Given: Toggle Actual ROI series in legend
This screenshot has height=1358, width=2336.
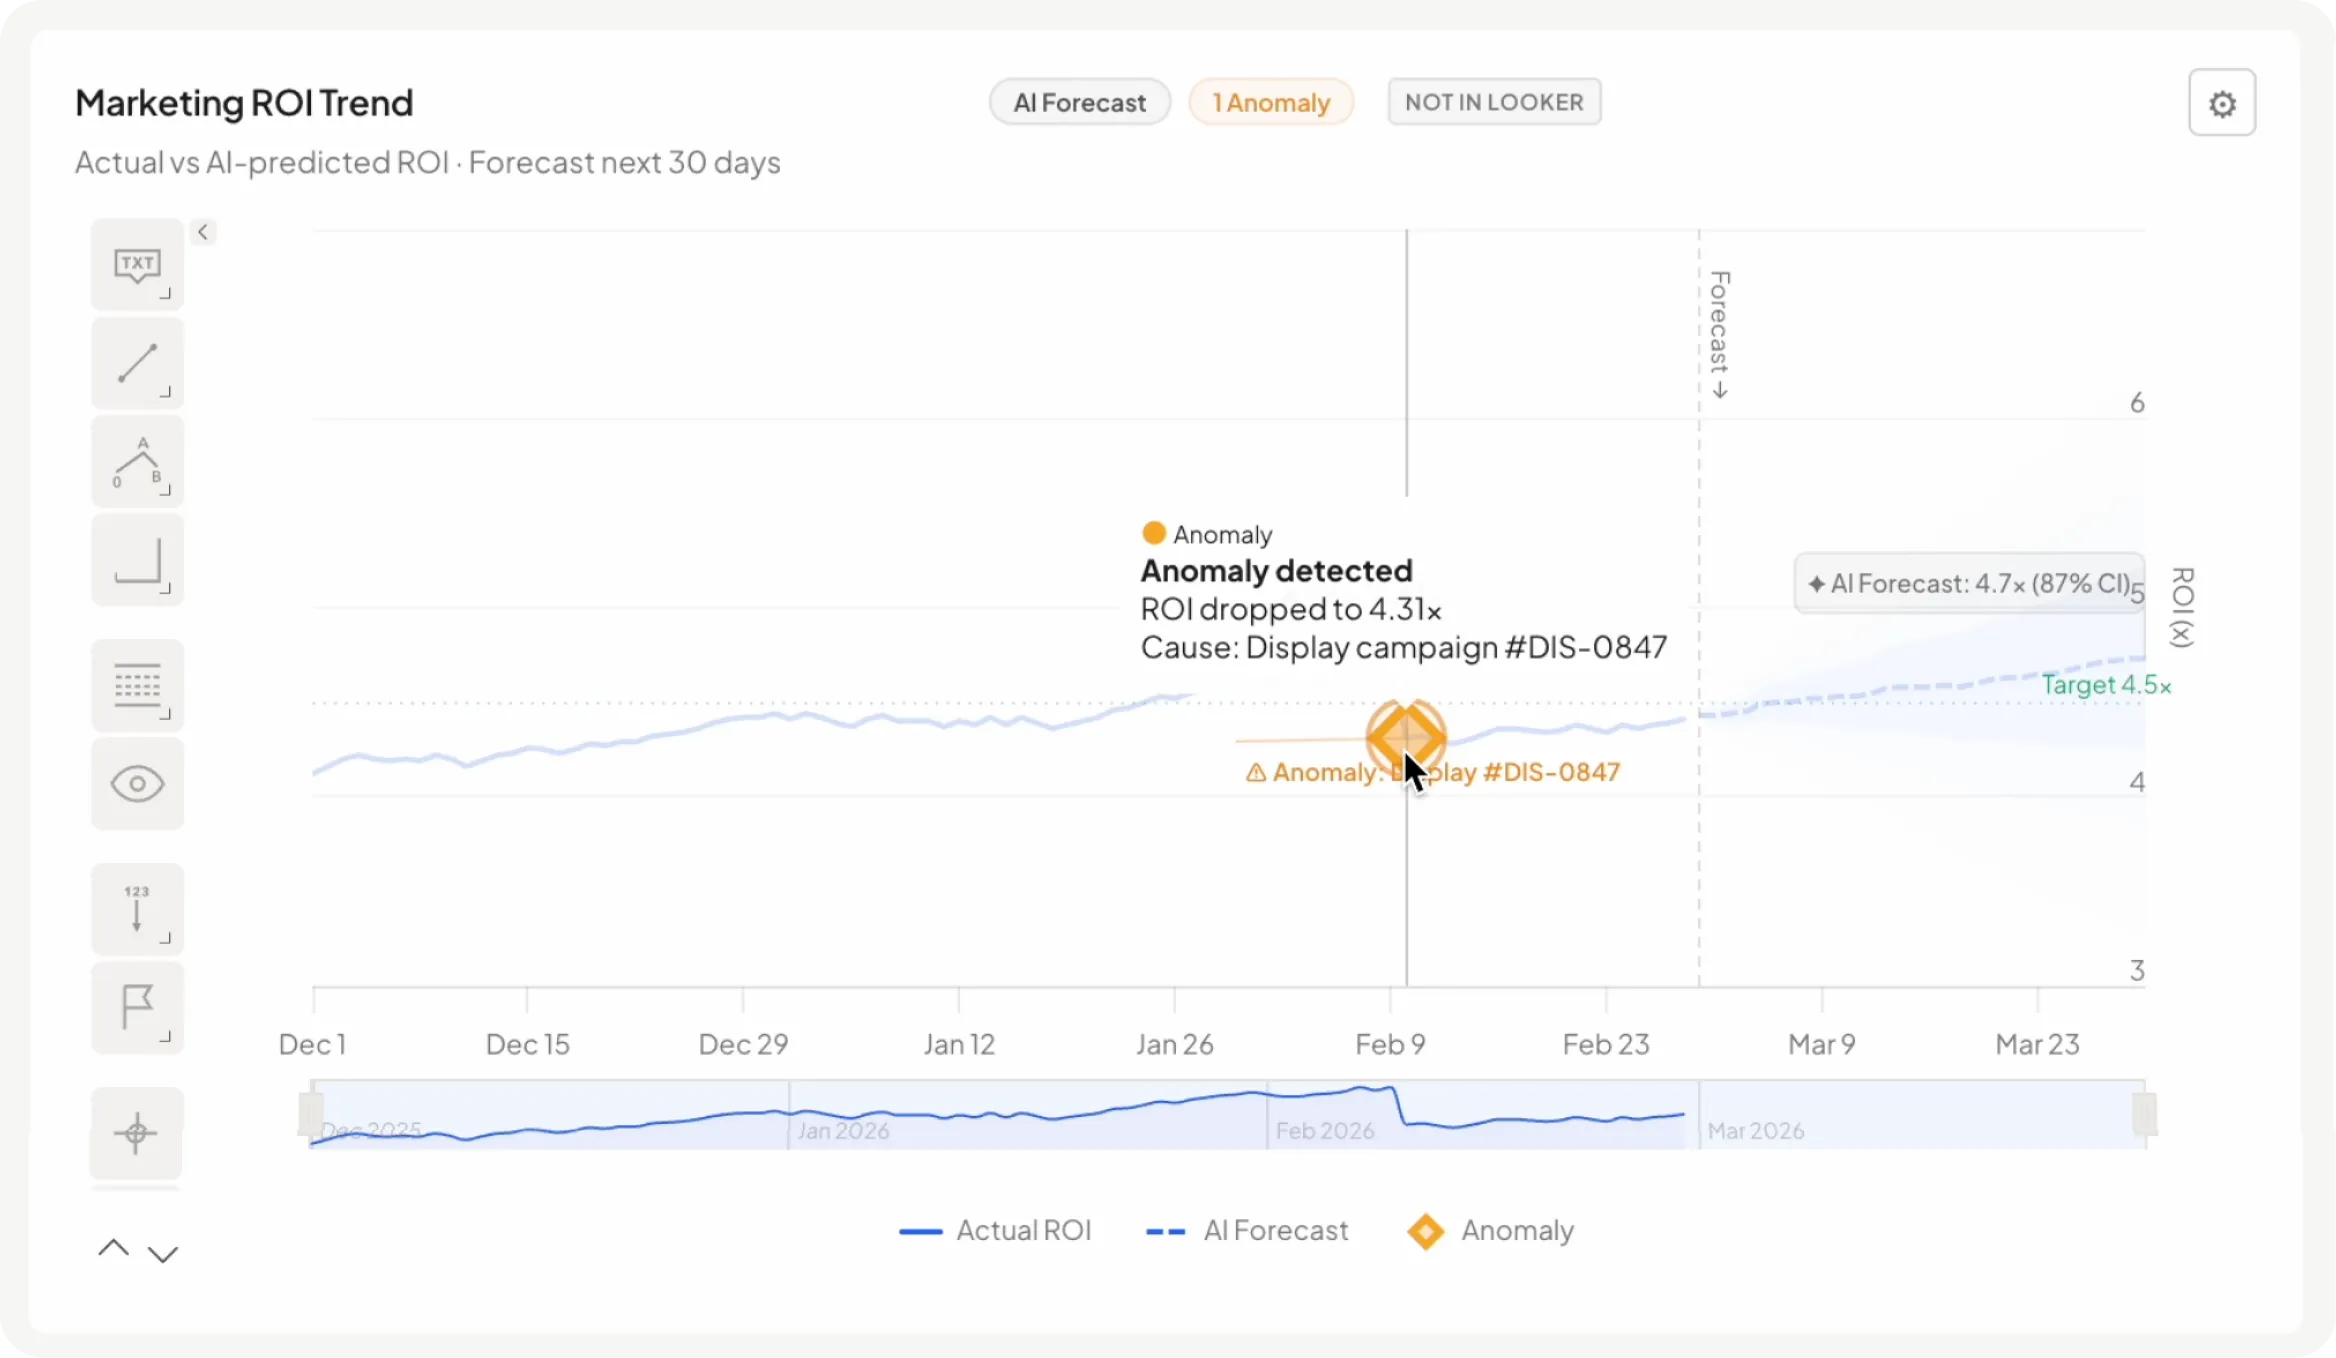Looking at the screenshot, I should 995,1231.
